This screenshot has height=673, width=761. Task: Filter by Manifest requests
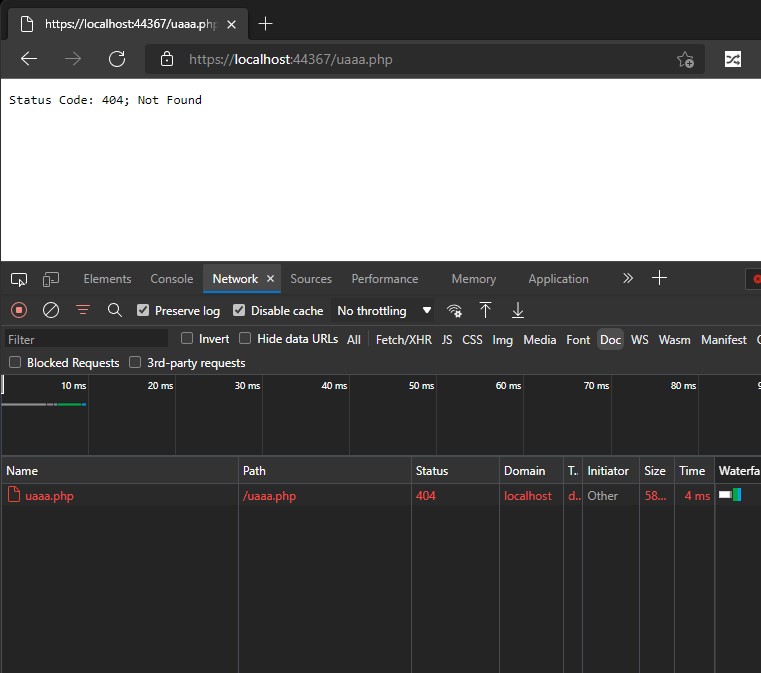pyautogui.click(x=724, y=340)
